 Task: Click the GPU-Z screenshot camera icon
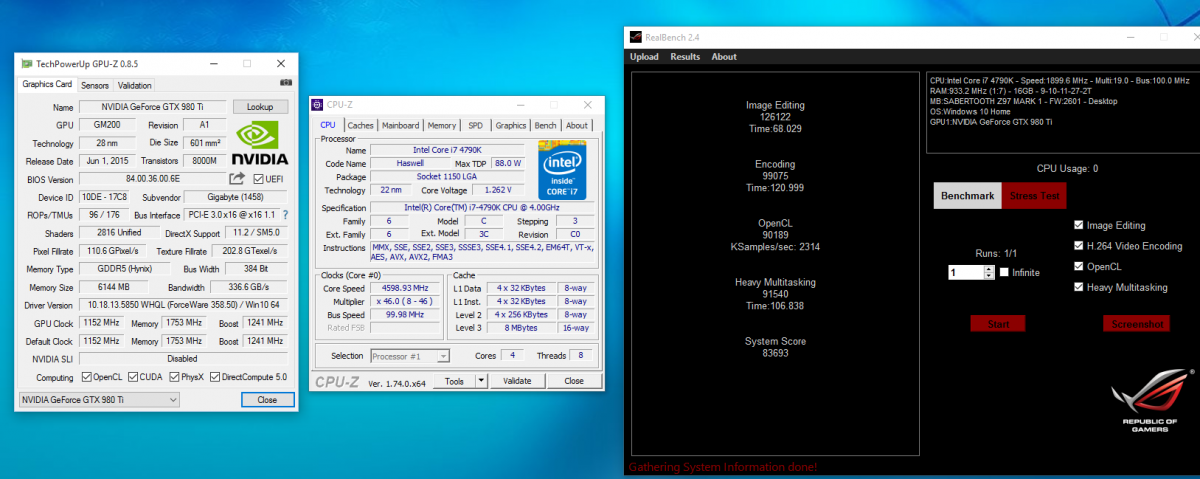click(x=286, y=84)
